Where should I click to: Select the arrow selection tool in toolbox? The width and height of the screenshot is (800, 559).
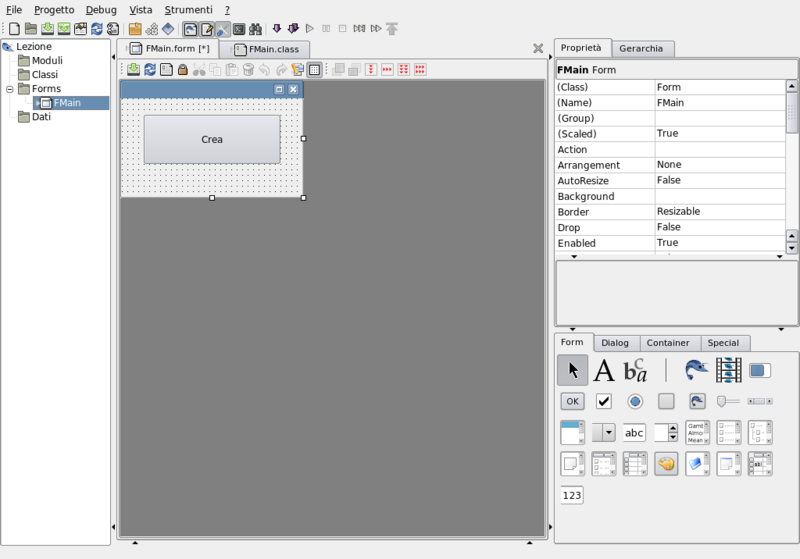click(572, 370)
